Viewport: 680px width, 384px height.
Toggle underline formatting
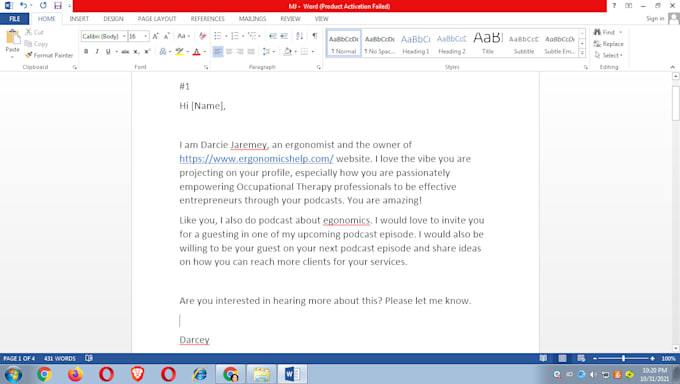point(108,52)
